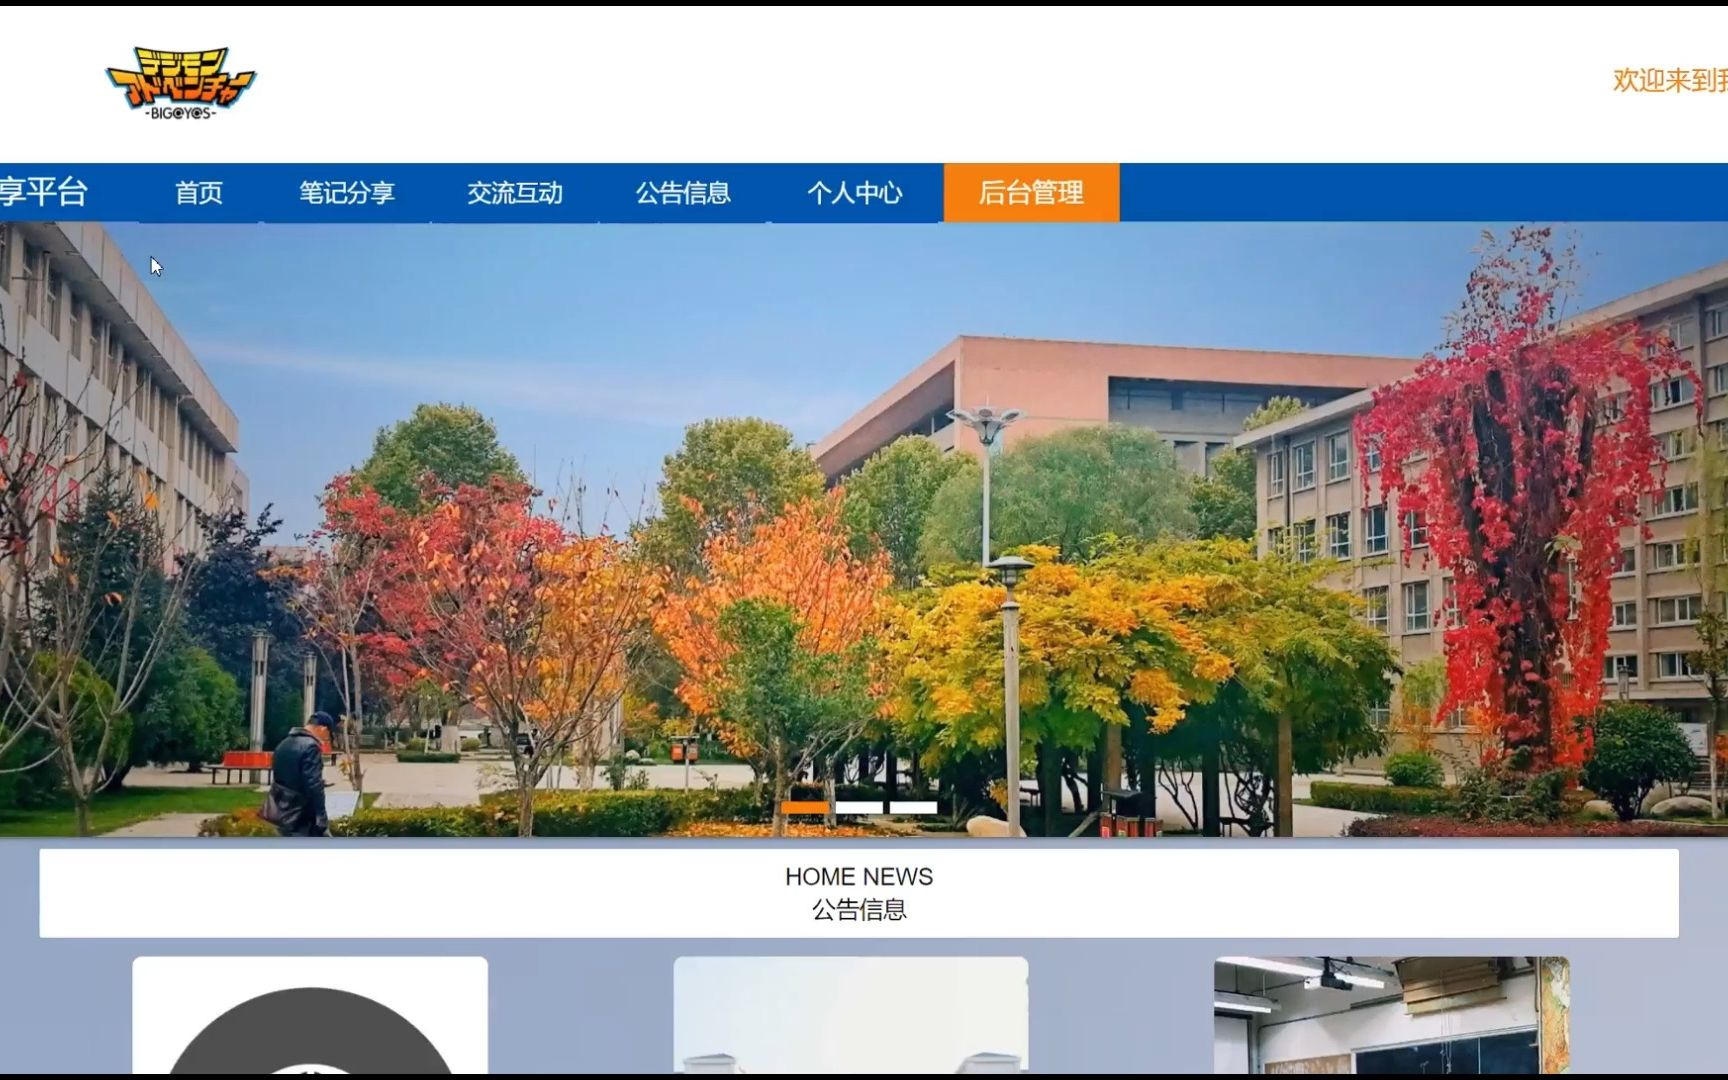
Task: Go to 交流互动 section
Action: click(x=515, y=192)
